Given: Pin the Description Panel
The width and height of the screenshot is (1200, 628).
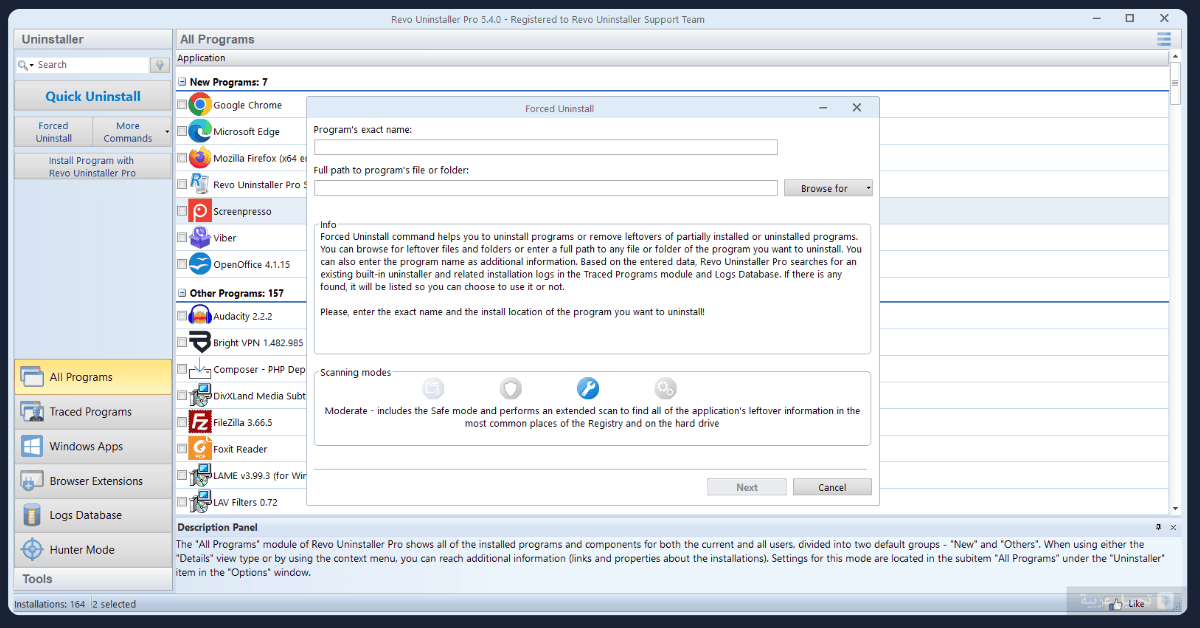Looking at the screenshot, I should click(1158, 527).
